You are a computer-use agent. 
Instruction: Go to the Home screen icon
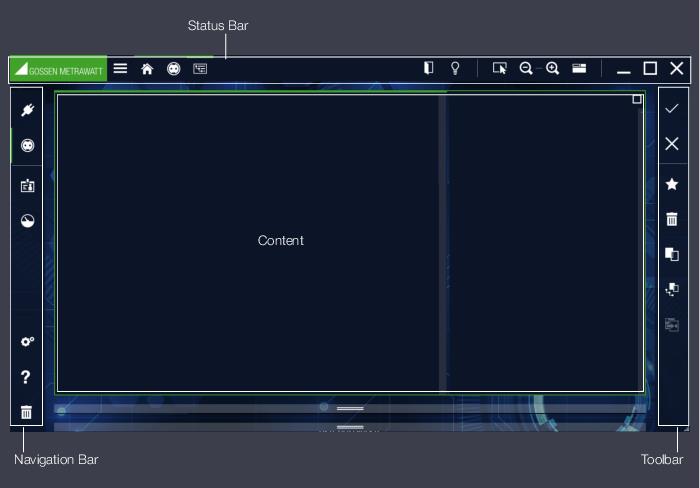(147, 69)
